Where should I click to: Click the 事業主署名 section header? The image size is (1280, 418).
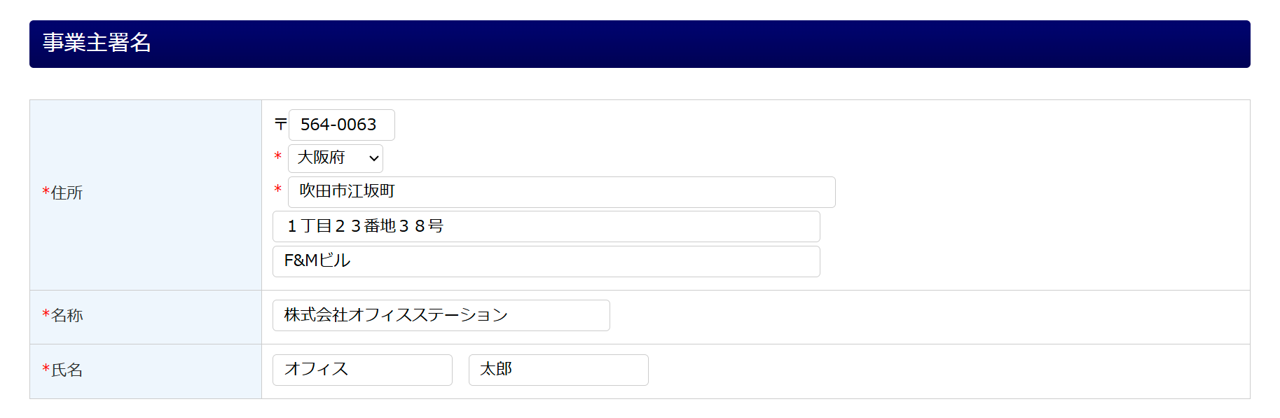coord(97,43)
